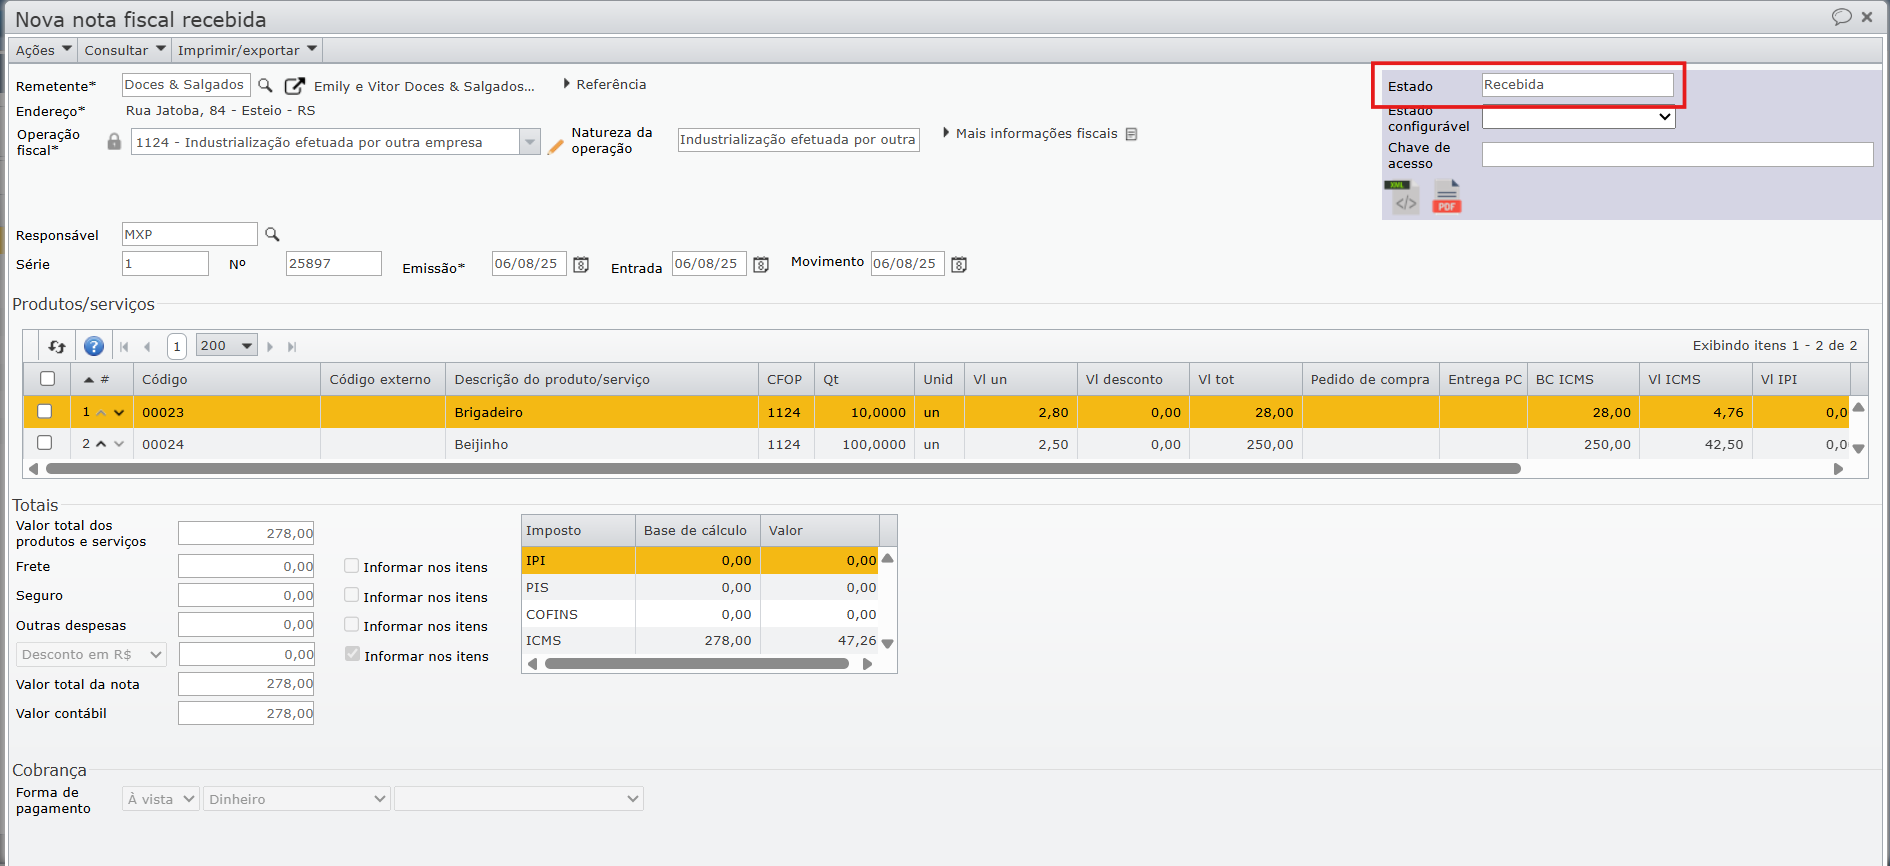
Task: Click the refresh icon in products grid
Action: (x=57, y=347)
